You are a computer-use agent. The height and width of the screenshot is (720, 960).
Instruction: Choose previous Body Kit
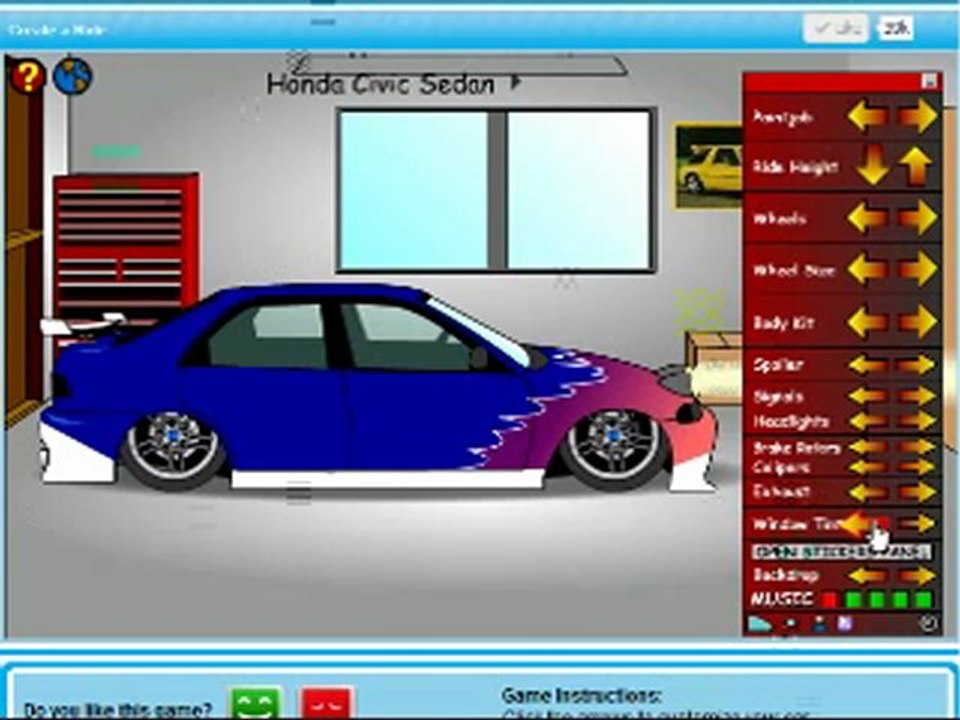(x=868, y=321)
